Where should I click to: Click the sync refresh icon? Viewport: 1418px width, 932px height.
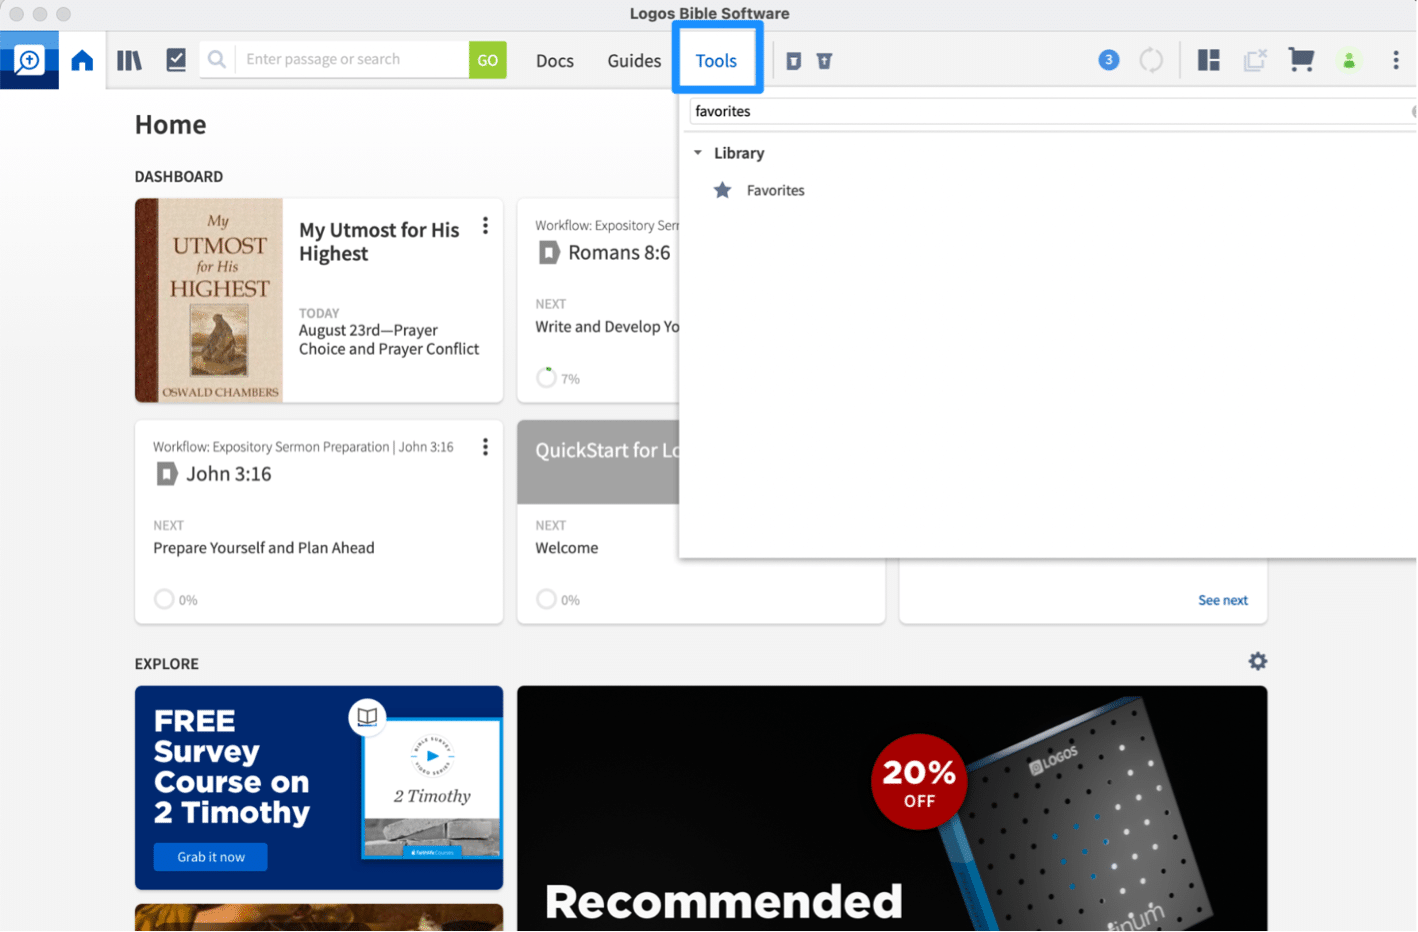tap(1151, 60)
